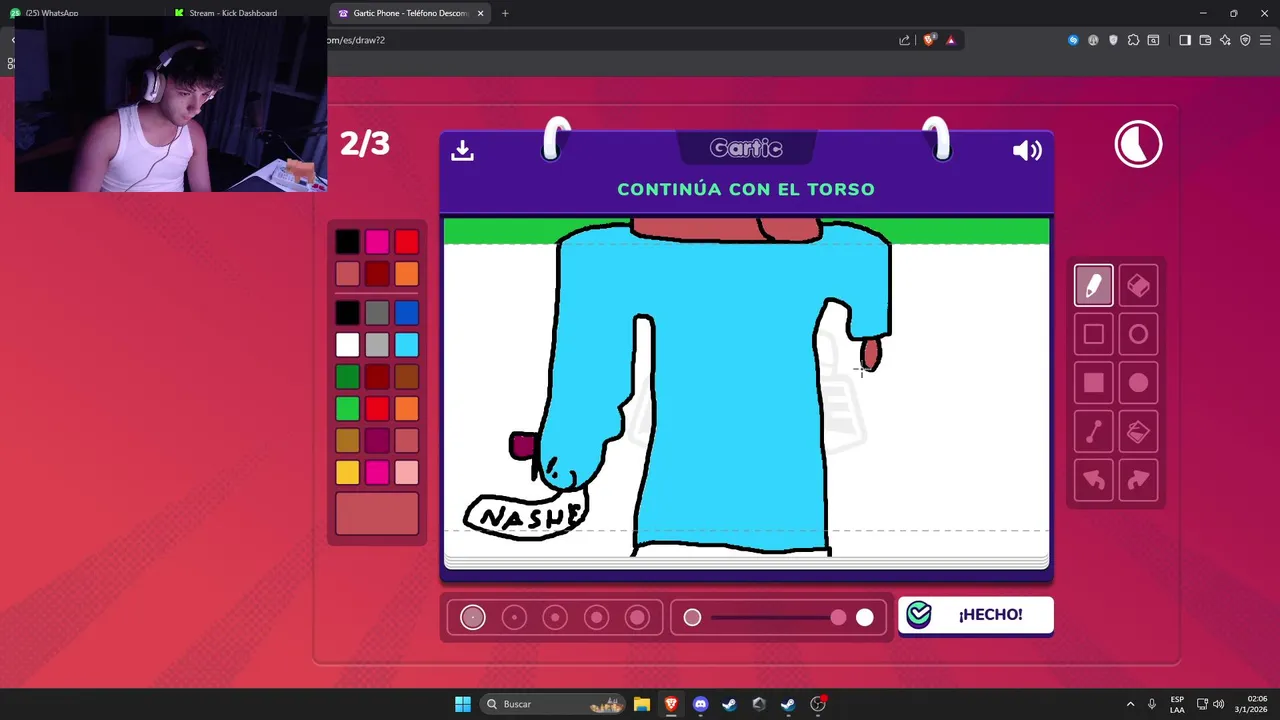This screenshot has height=720, width=1280.
Task: Switch the ESP LAA input language
Action: tap(1177, 704)
